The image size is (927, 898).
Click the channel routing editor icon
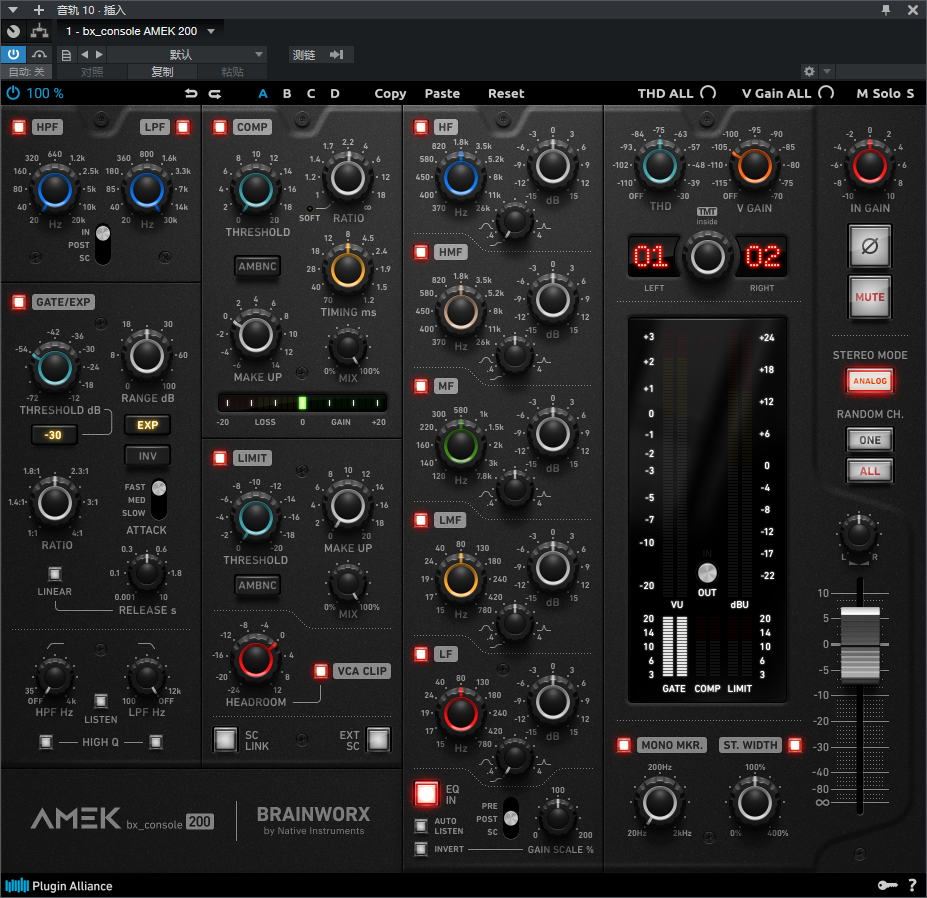click(x=40, y=31)
